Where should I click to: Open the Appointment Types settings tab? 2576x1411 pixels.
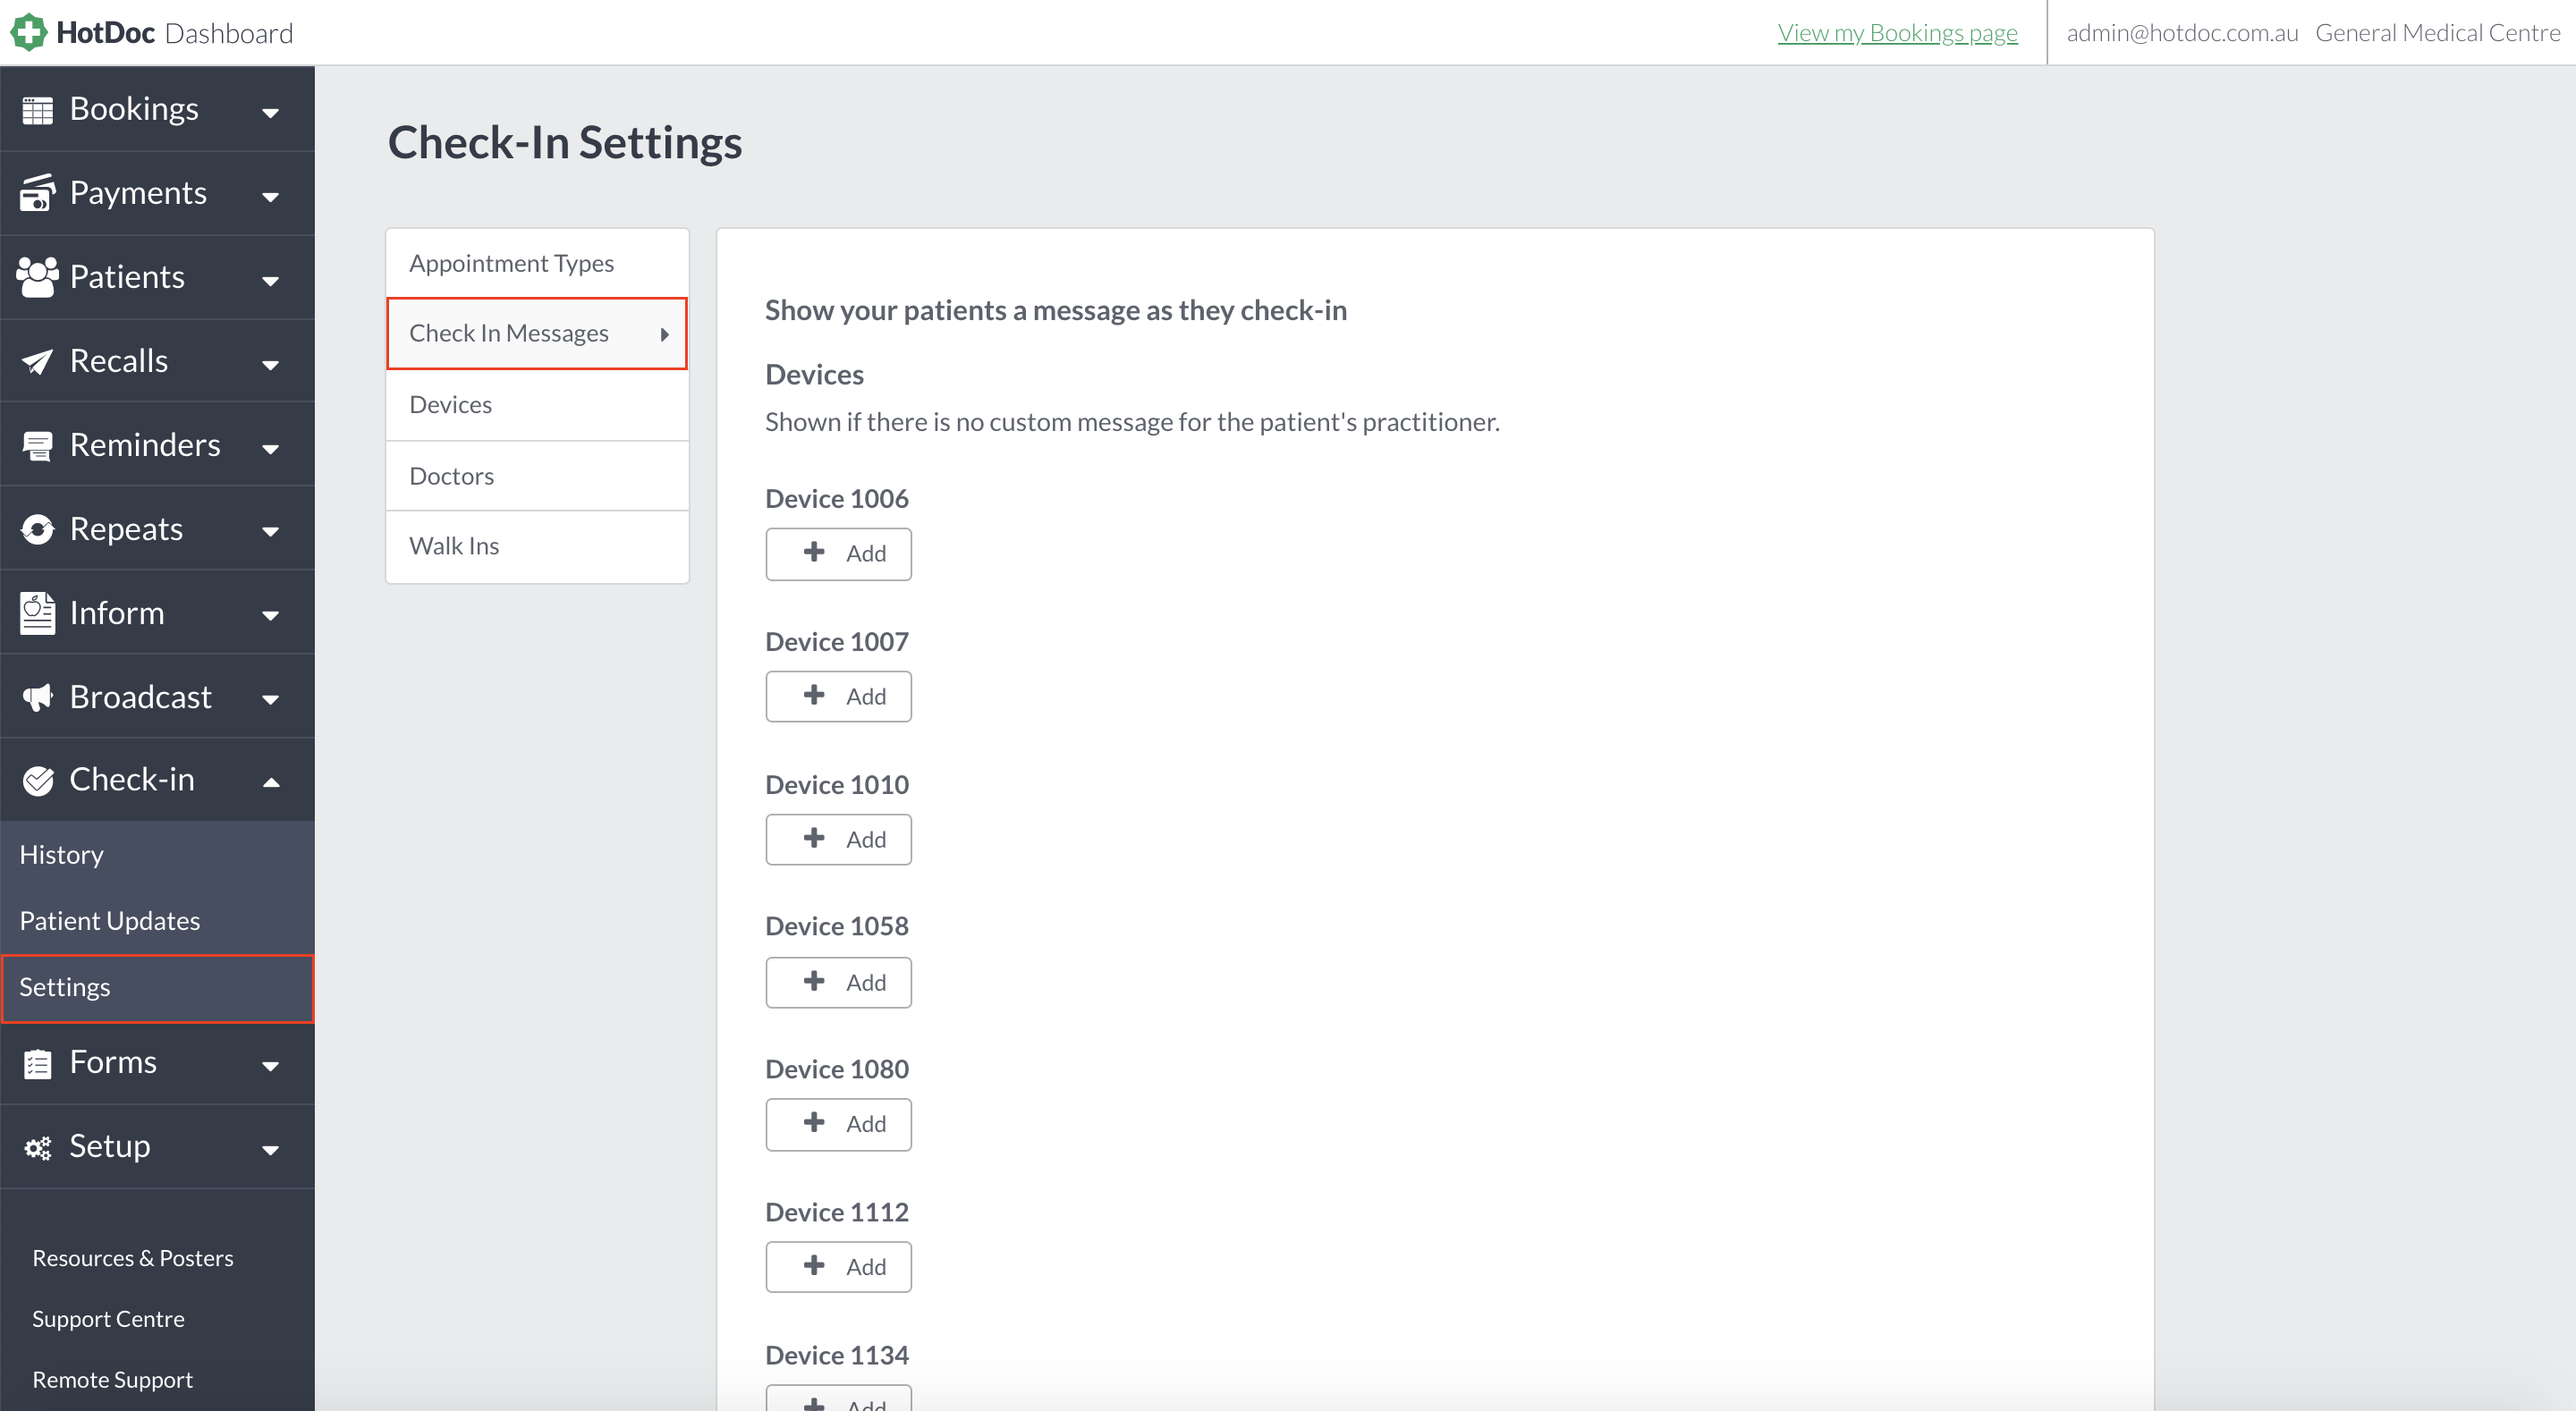(x=537, y=263)
